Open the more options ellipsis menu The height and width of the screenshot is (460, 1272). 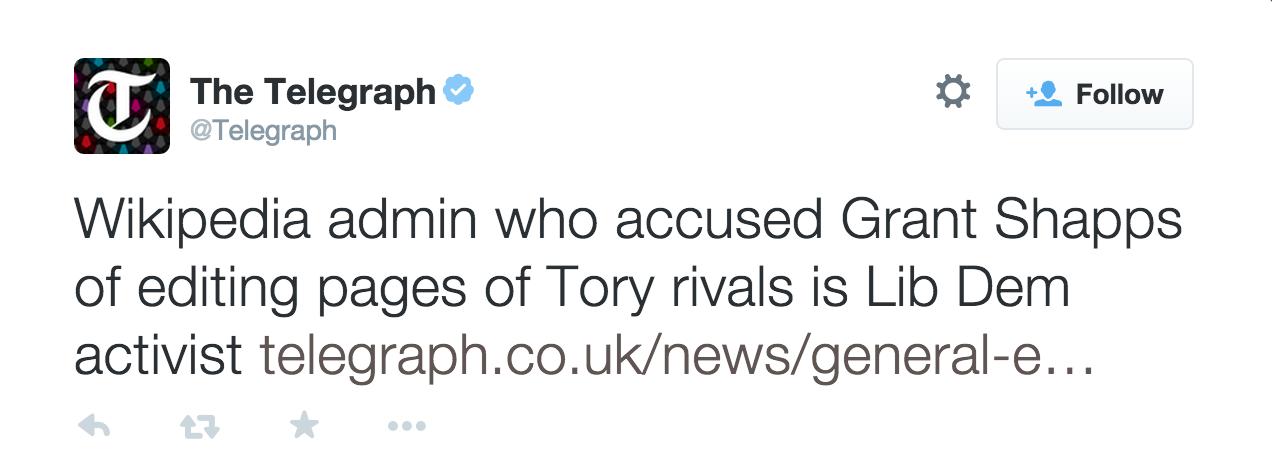tap(406, 427)
